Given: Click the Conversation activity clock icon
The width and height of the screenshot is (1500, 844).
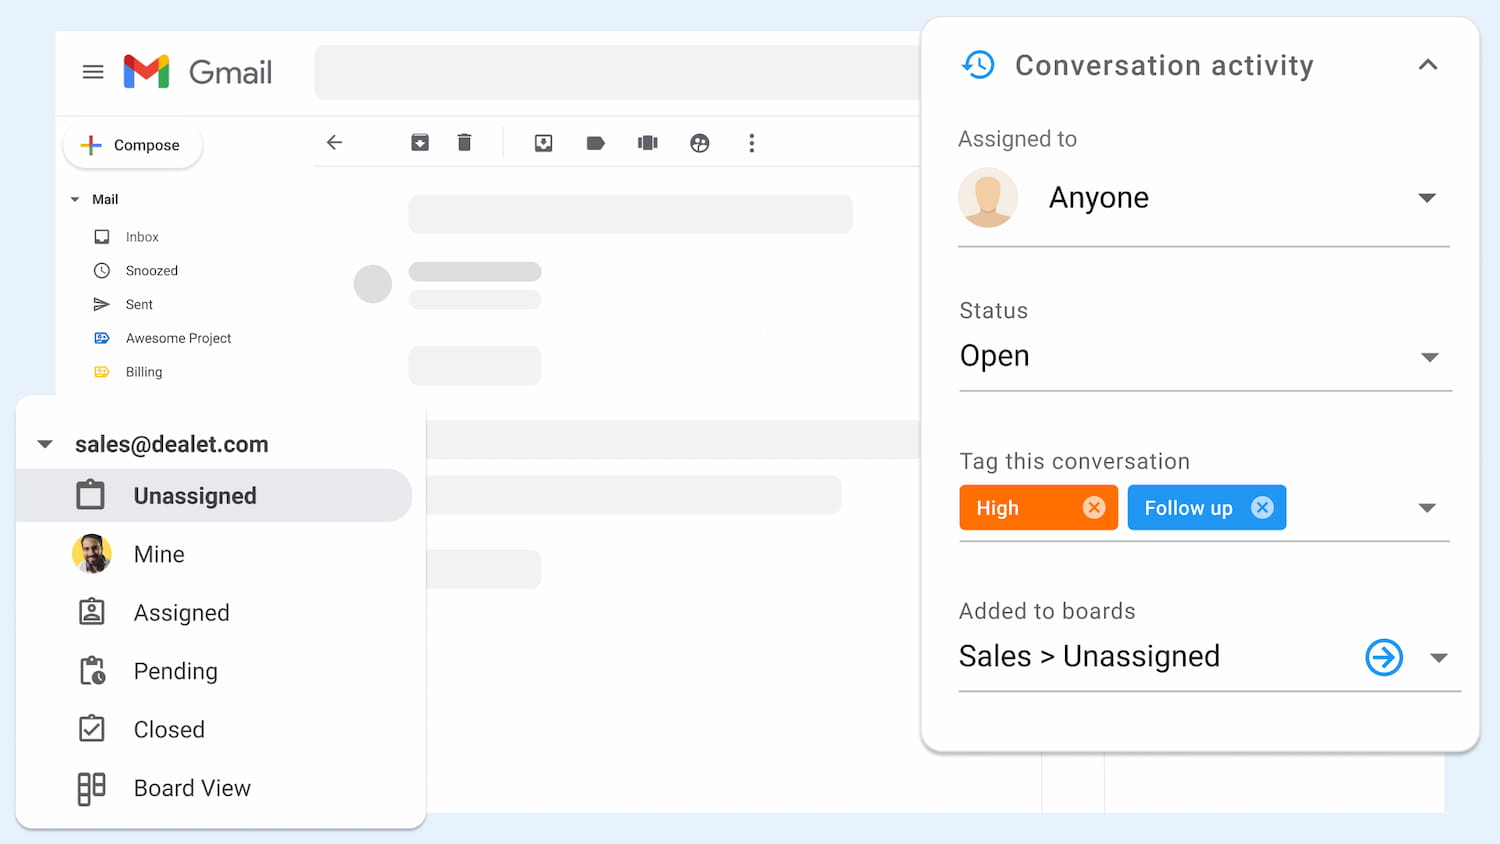Looking at the screenshot, I should [x=978, y=64].
